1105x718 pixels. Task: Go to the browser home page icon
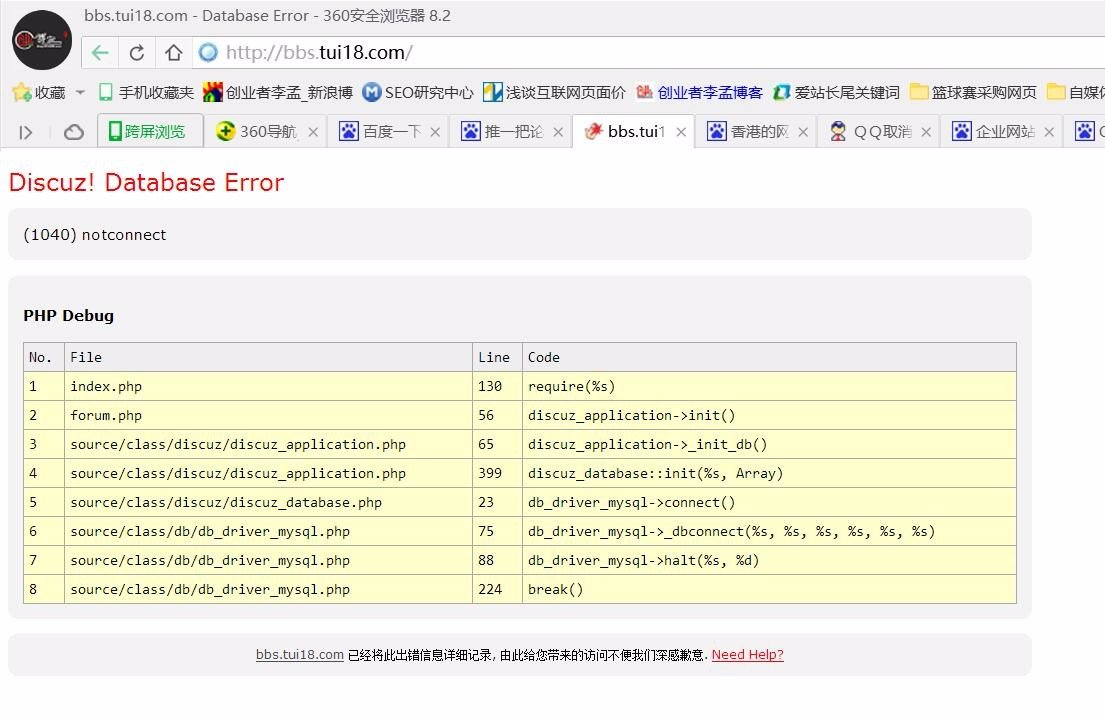coord(173,53)
